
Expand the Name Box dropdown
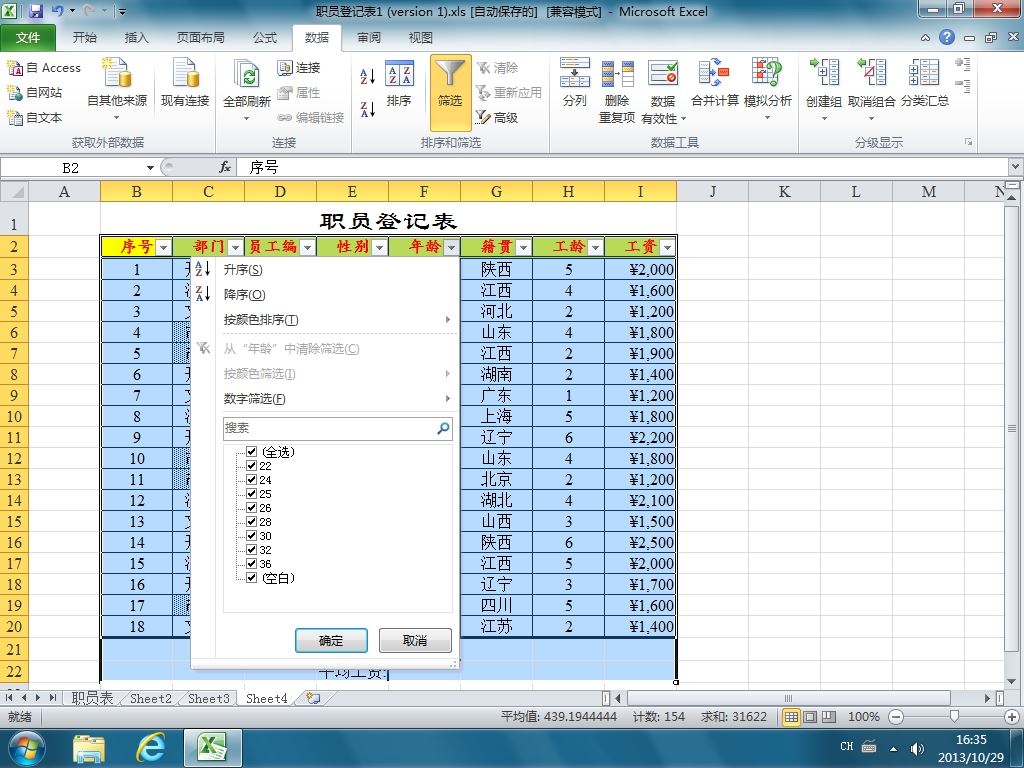pos(150,168)
